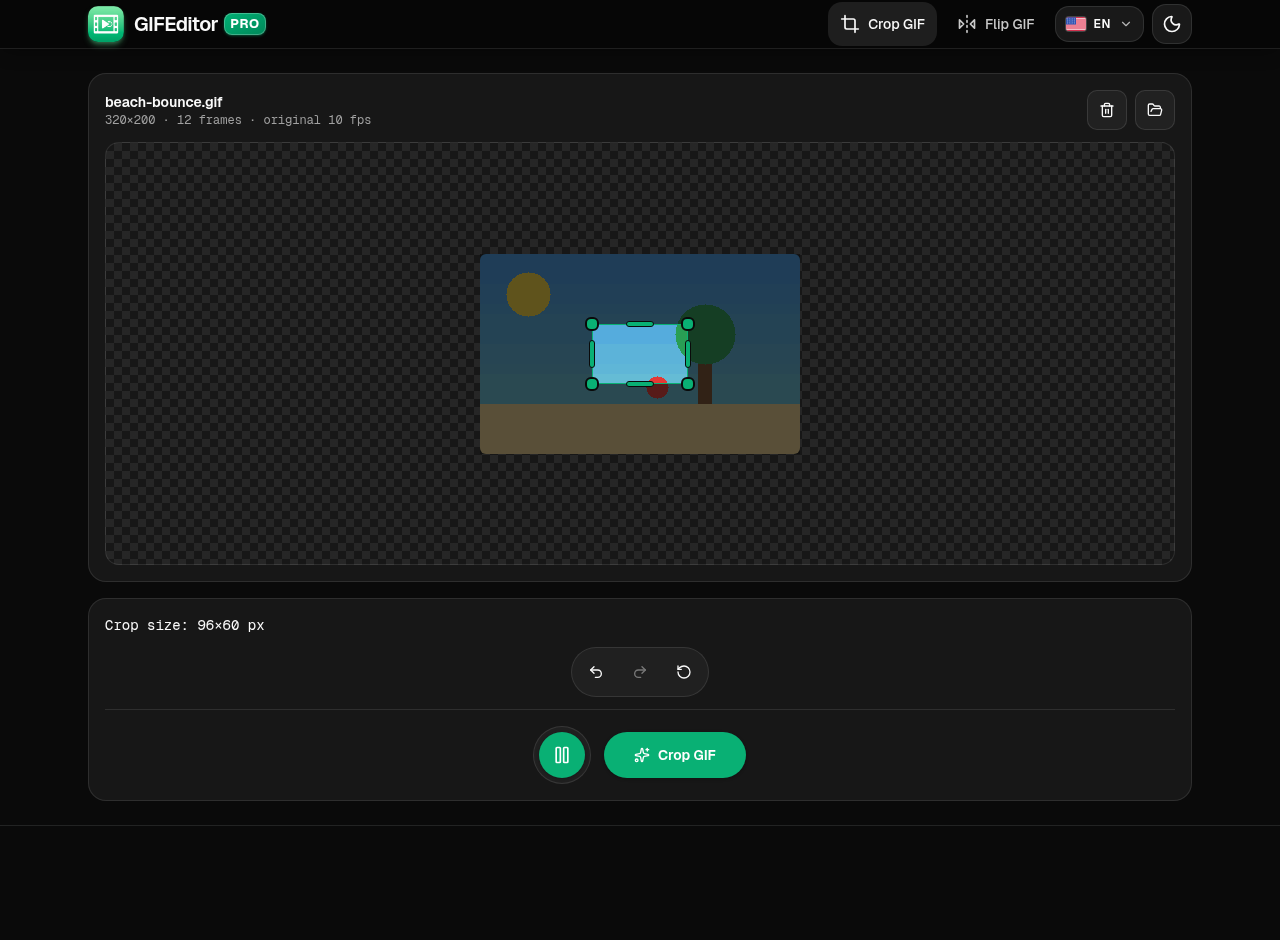Click the US flag icon

tap(1076, 24)
